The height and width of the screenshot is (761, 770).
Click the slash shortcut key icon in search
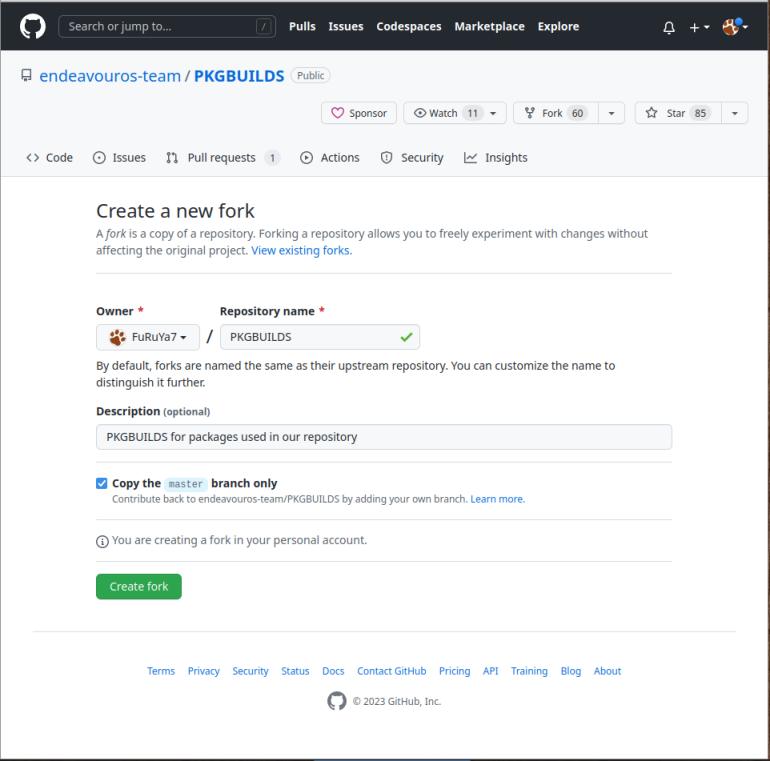(264, 27)
